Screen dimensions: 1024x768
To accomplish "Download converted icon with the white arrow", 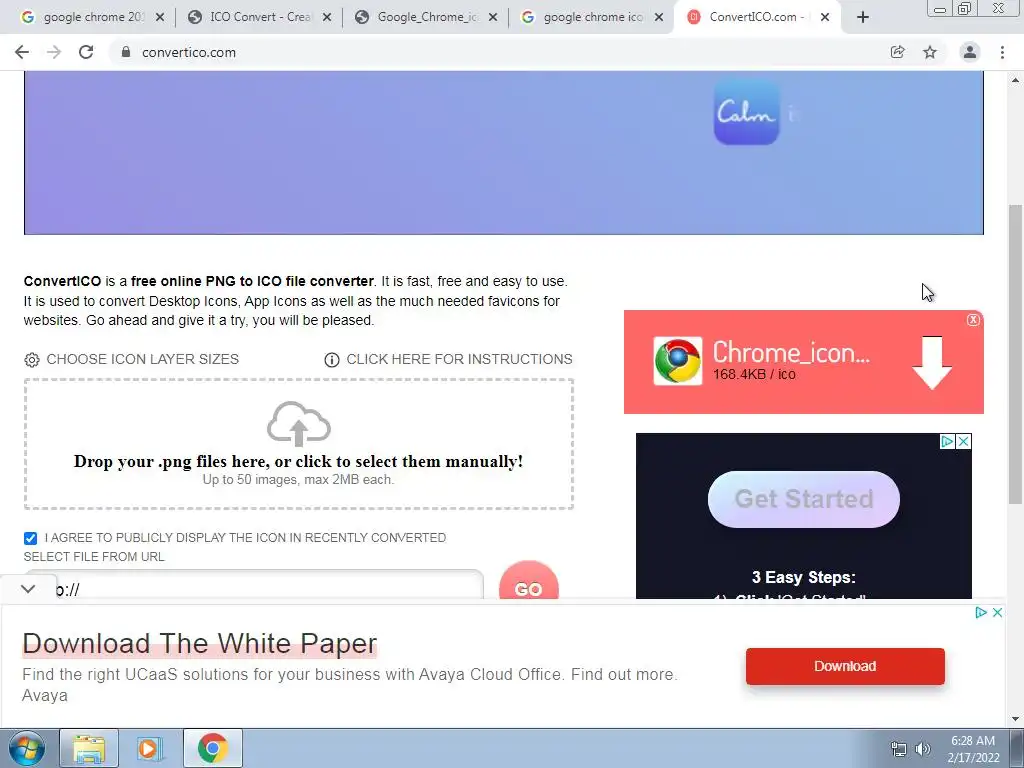I will point(932,363).
